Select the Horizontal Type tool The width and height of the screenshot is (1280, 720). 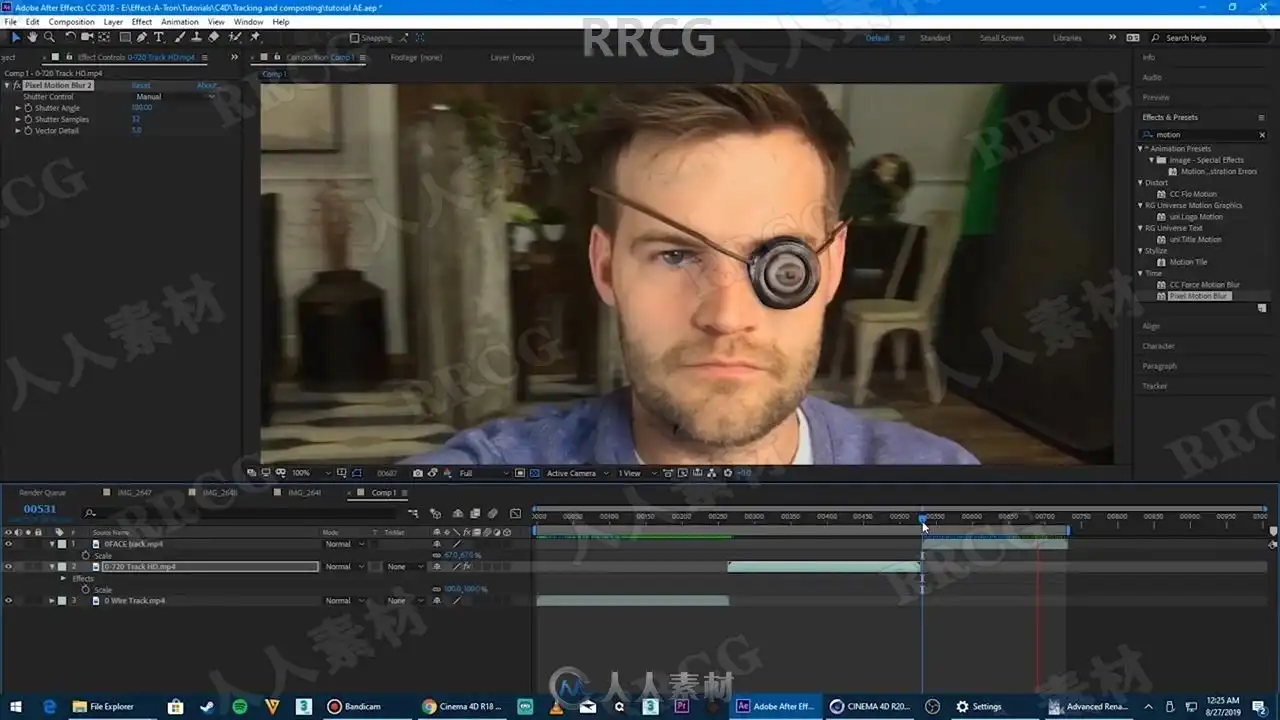[x=159, y=37]
